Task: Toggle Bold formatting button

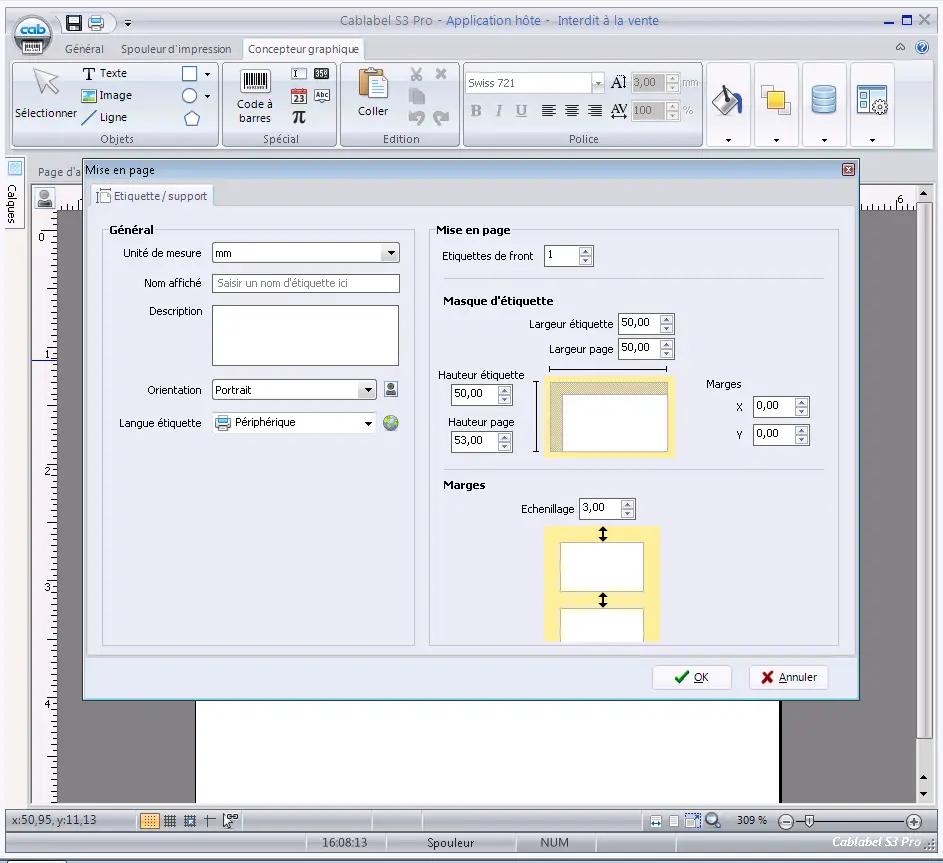Action: 476,111
